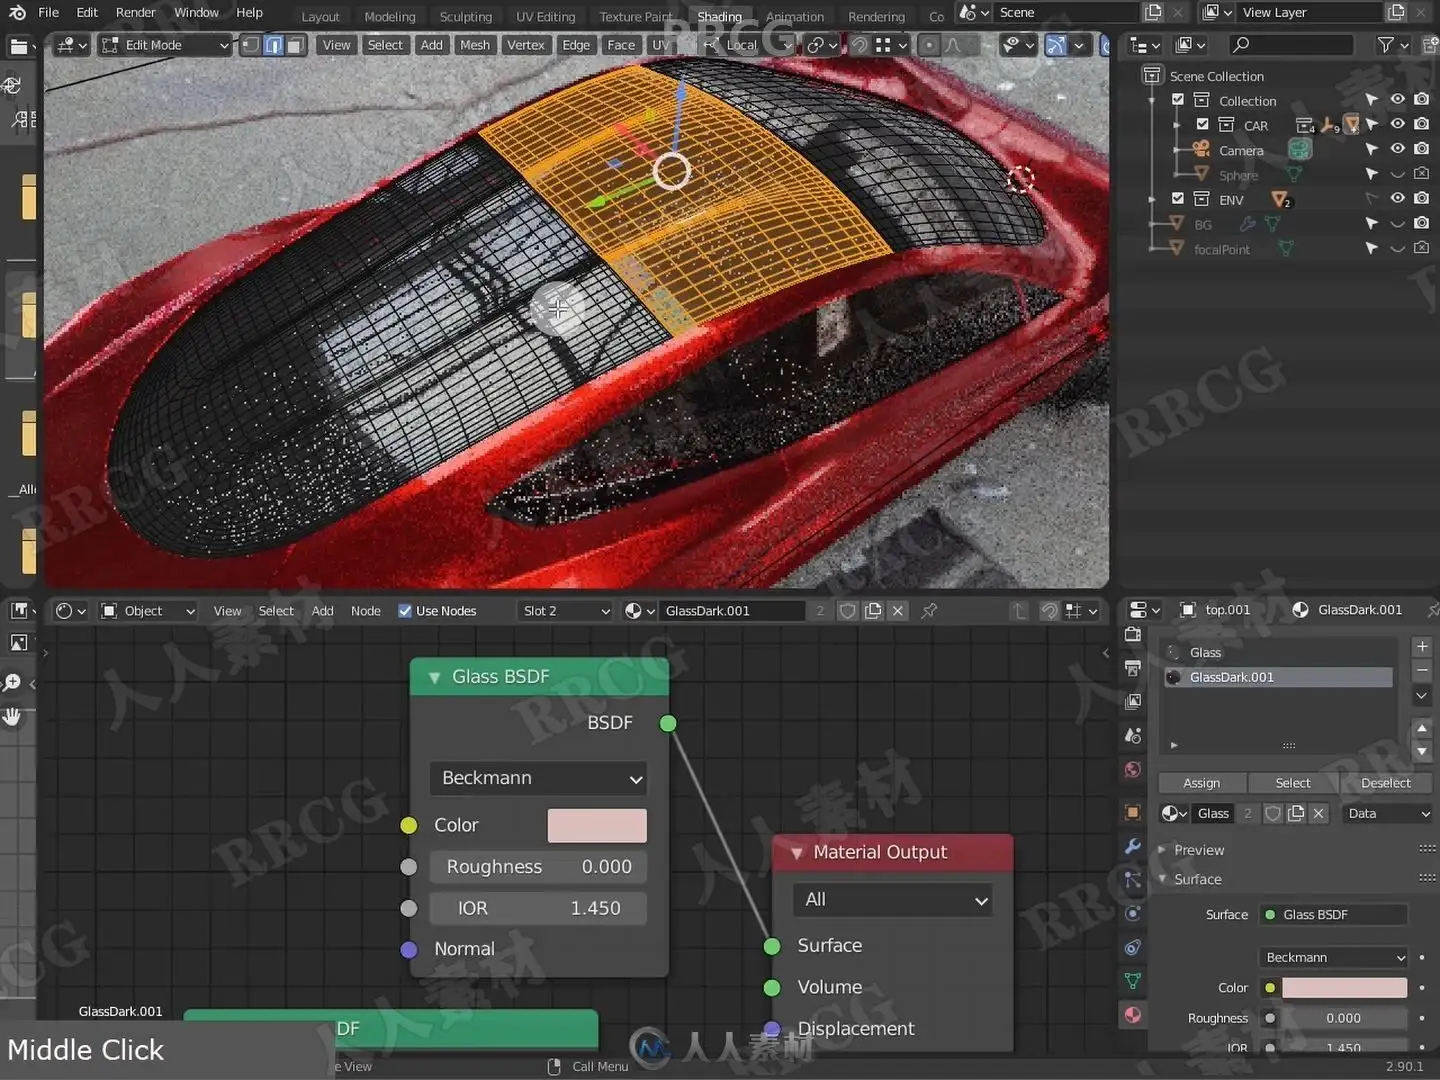
Task: Toggle proportional editing icon in viewport header
Action: [x=929, y=45]
